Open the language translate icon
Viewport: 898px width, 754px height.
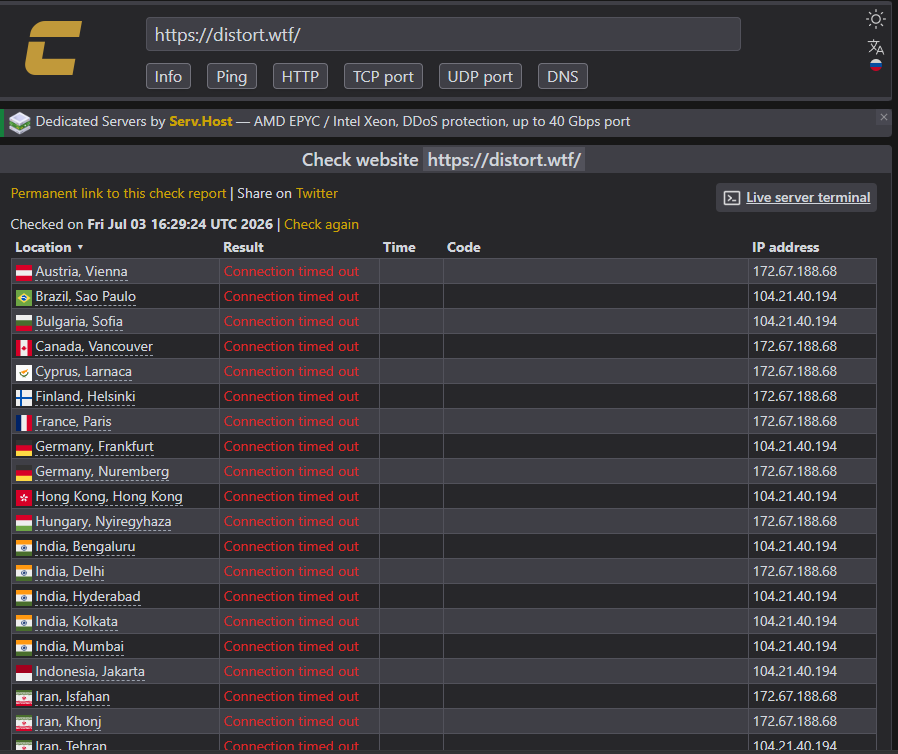click(x=875, y=46)
